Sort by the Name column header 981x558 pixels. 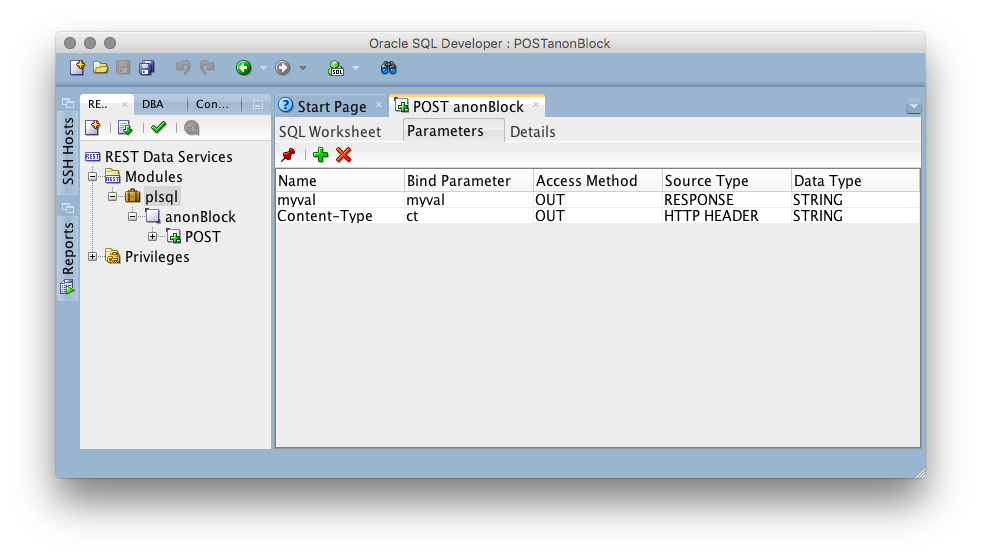pyautogui.click(x=340, y=181)
